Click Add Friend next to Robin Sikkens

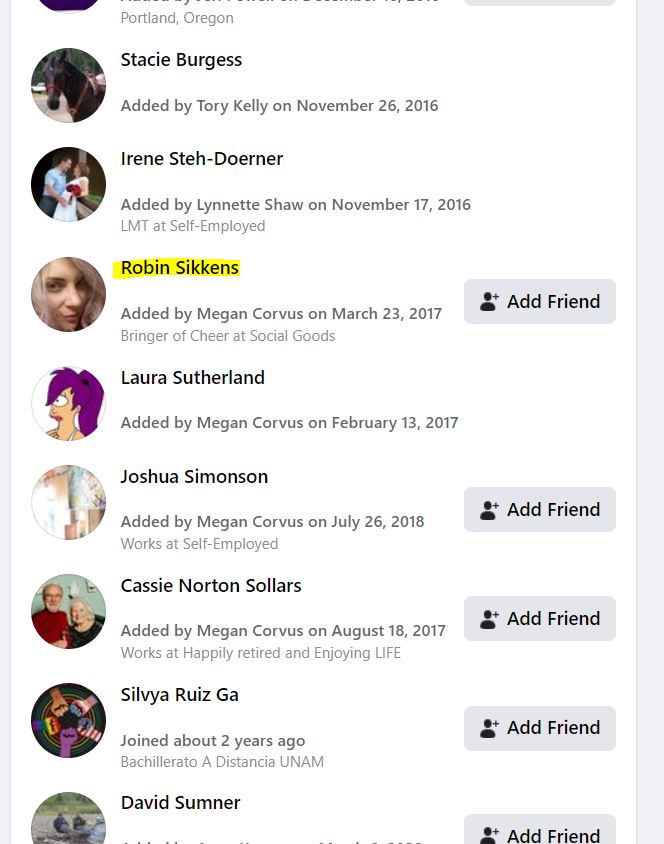[540, 301]
